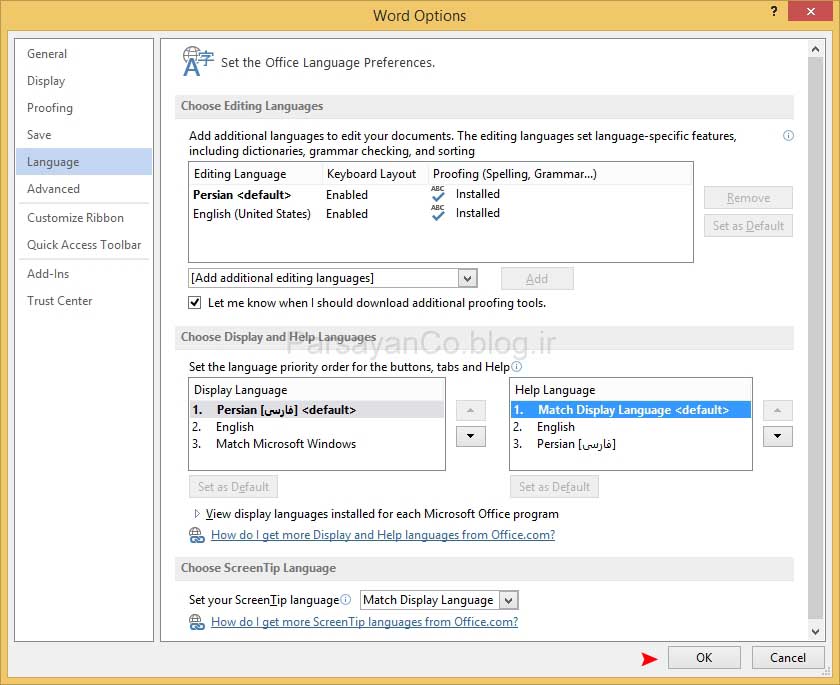Open the Add additional editing languages dropdown
The height and width of the screenshot is (685, 840).
[467, 278]
